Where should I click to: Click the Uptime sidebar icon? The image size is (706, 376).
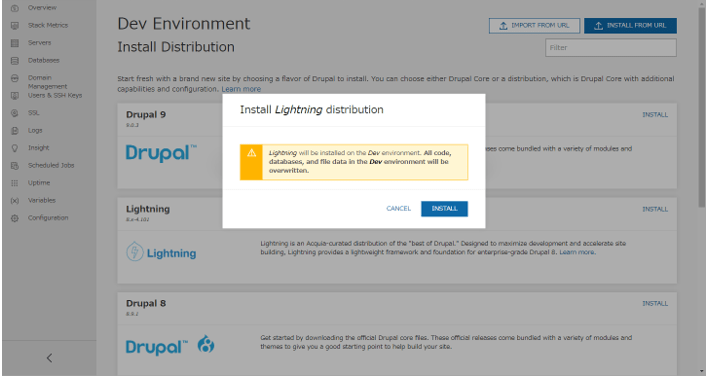15,183
